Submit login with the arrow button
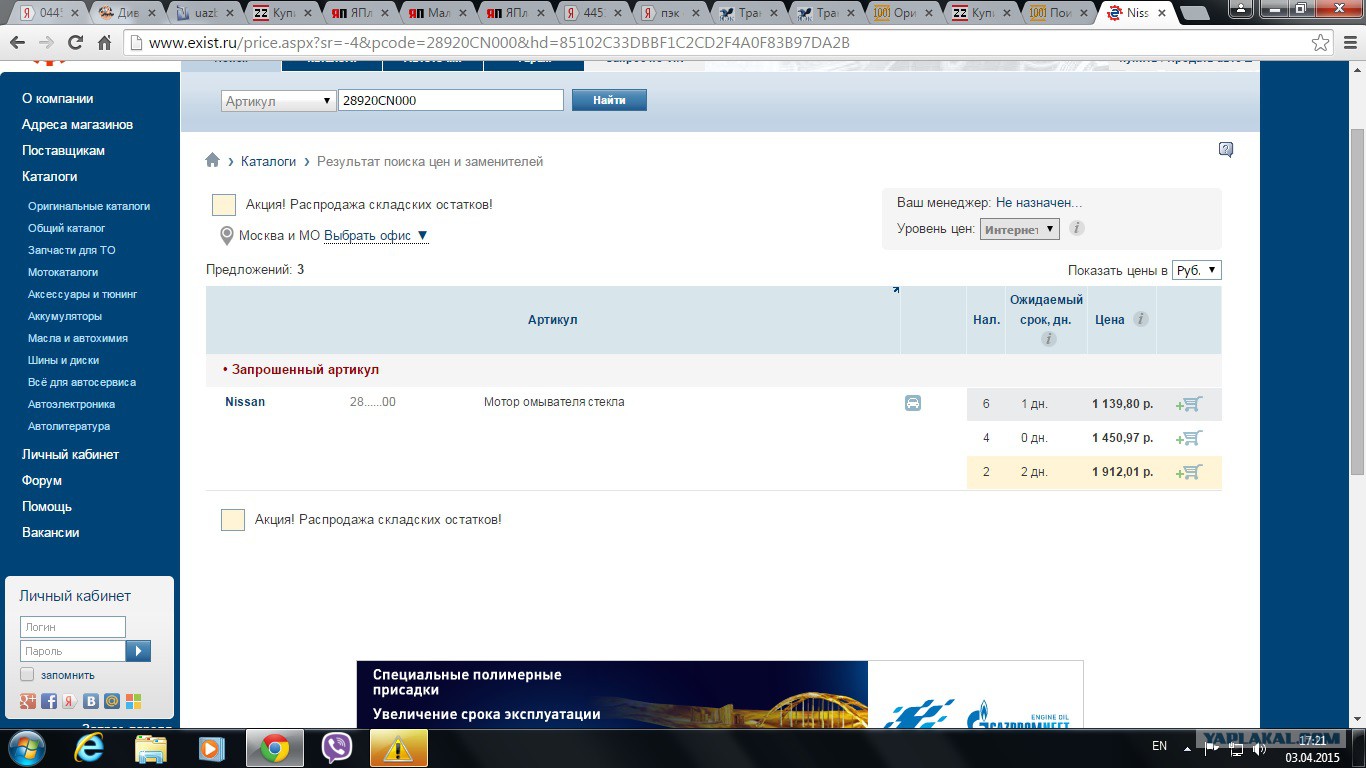The height and width of the screenshot is (768, 1366). [138, 651]
